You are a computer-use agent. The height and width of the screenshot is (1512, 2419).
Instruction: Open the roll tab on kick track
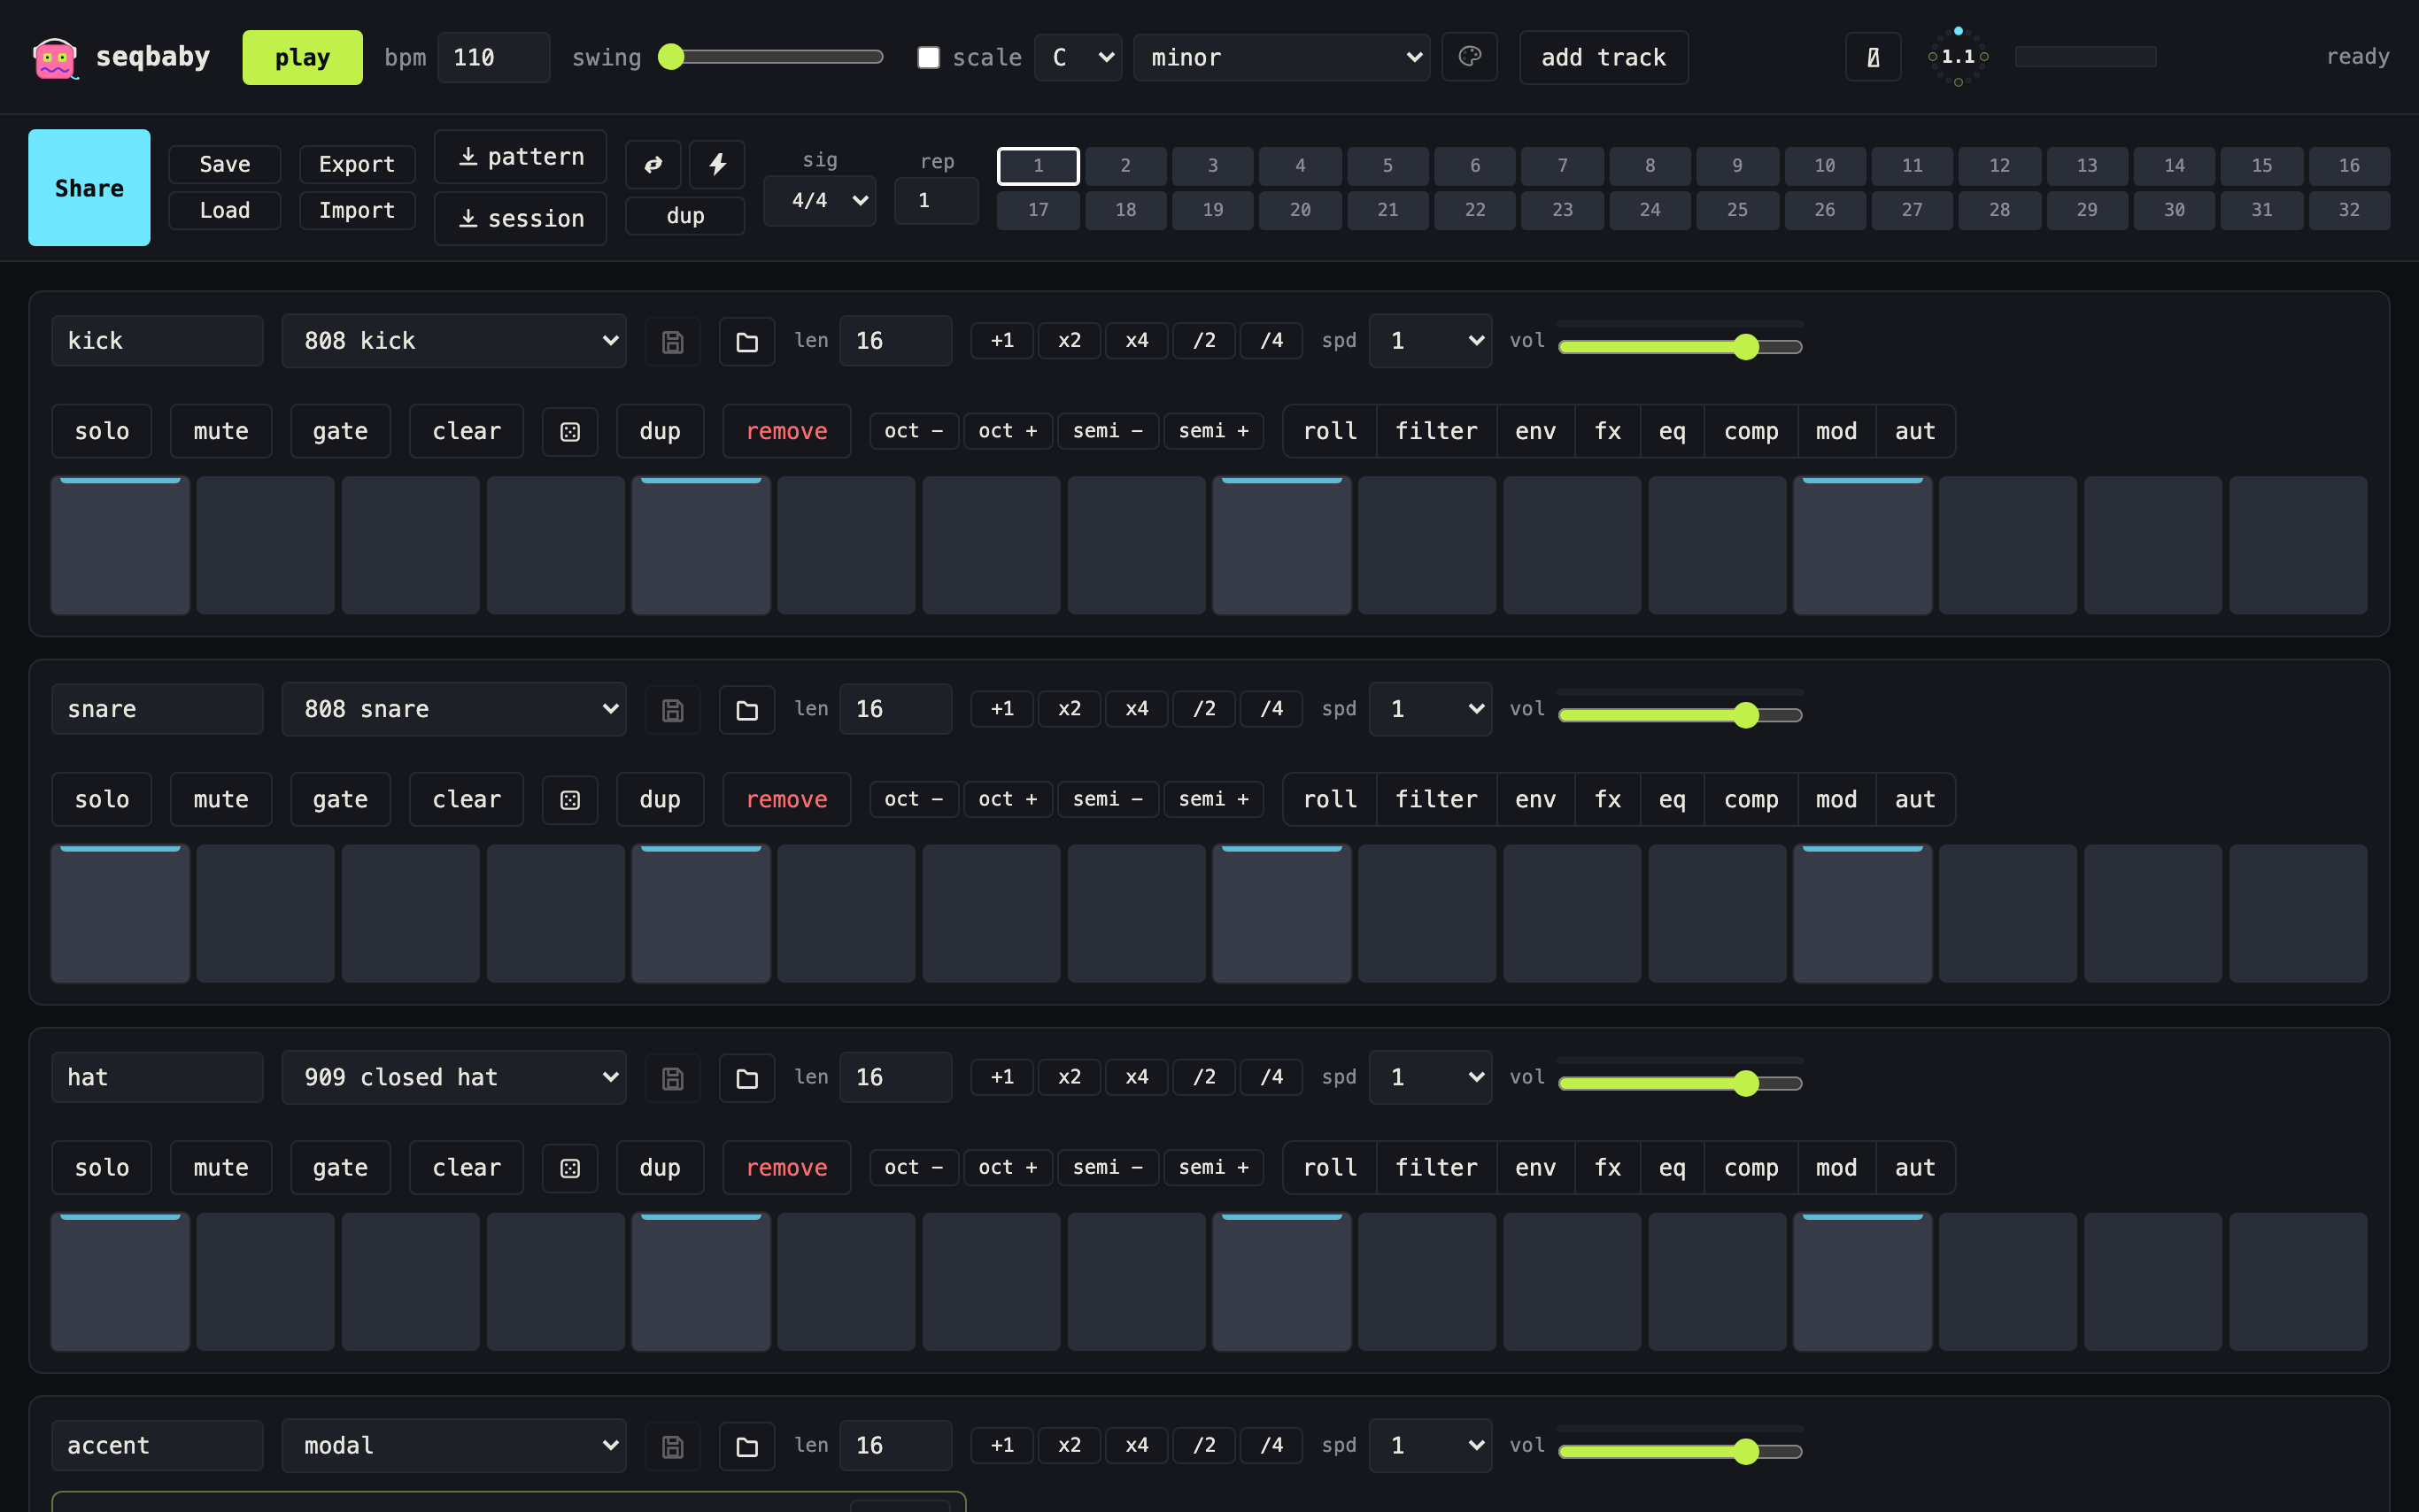point(1330,431)
